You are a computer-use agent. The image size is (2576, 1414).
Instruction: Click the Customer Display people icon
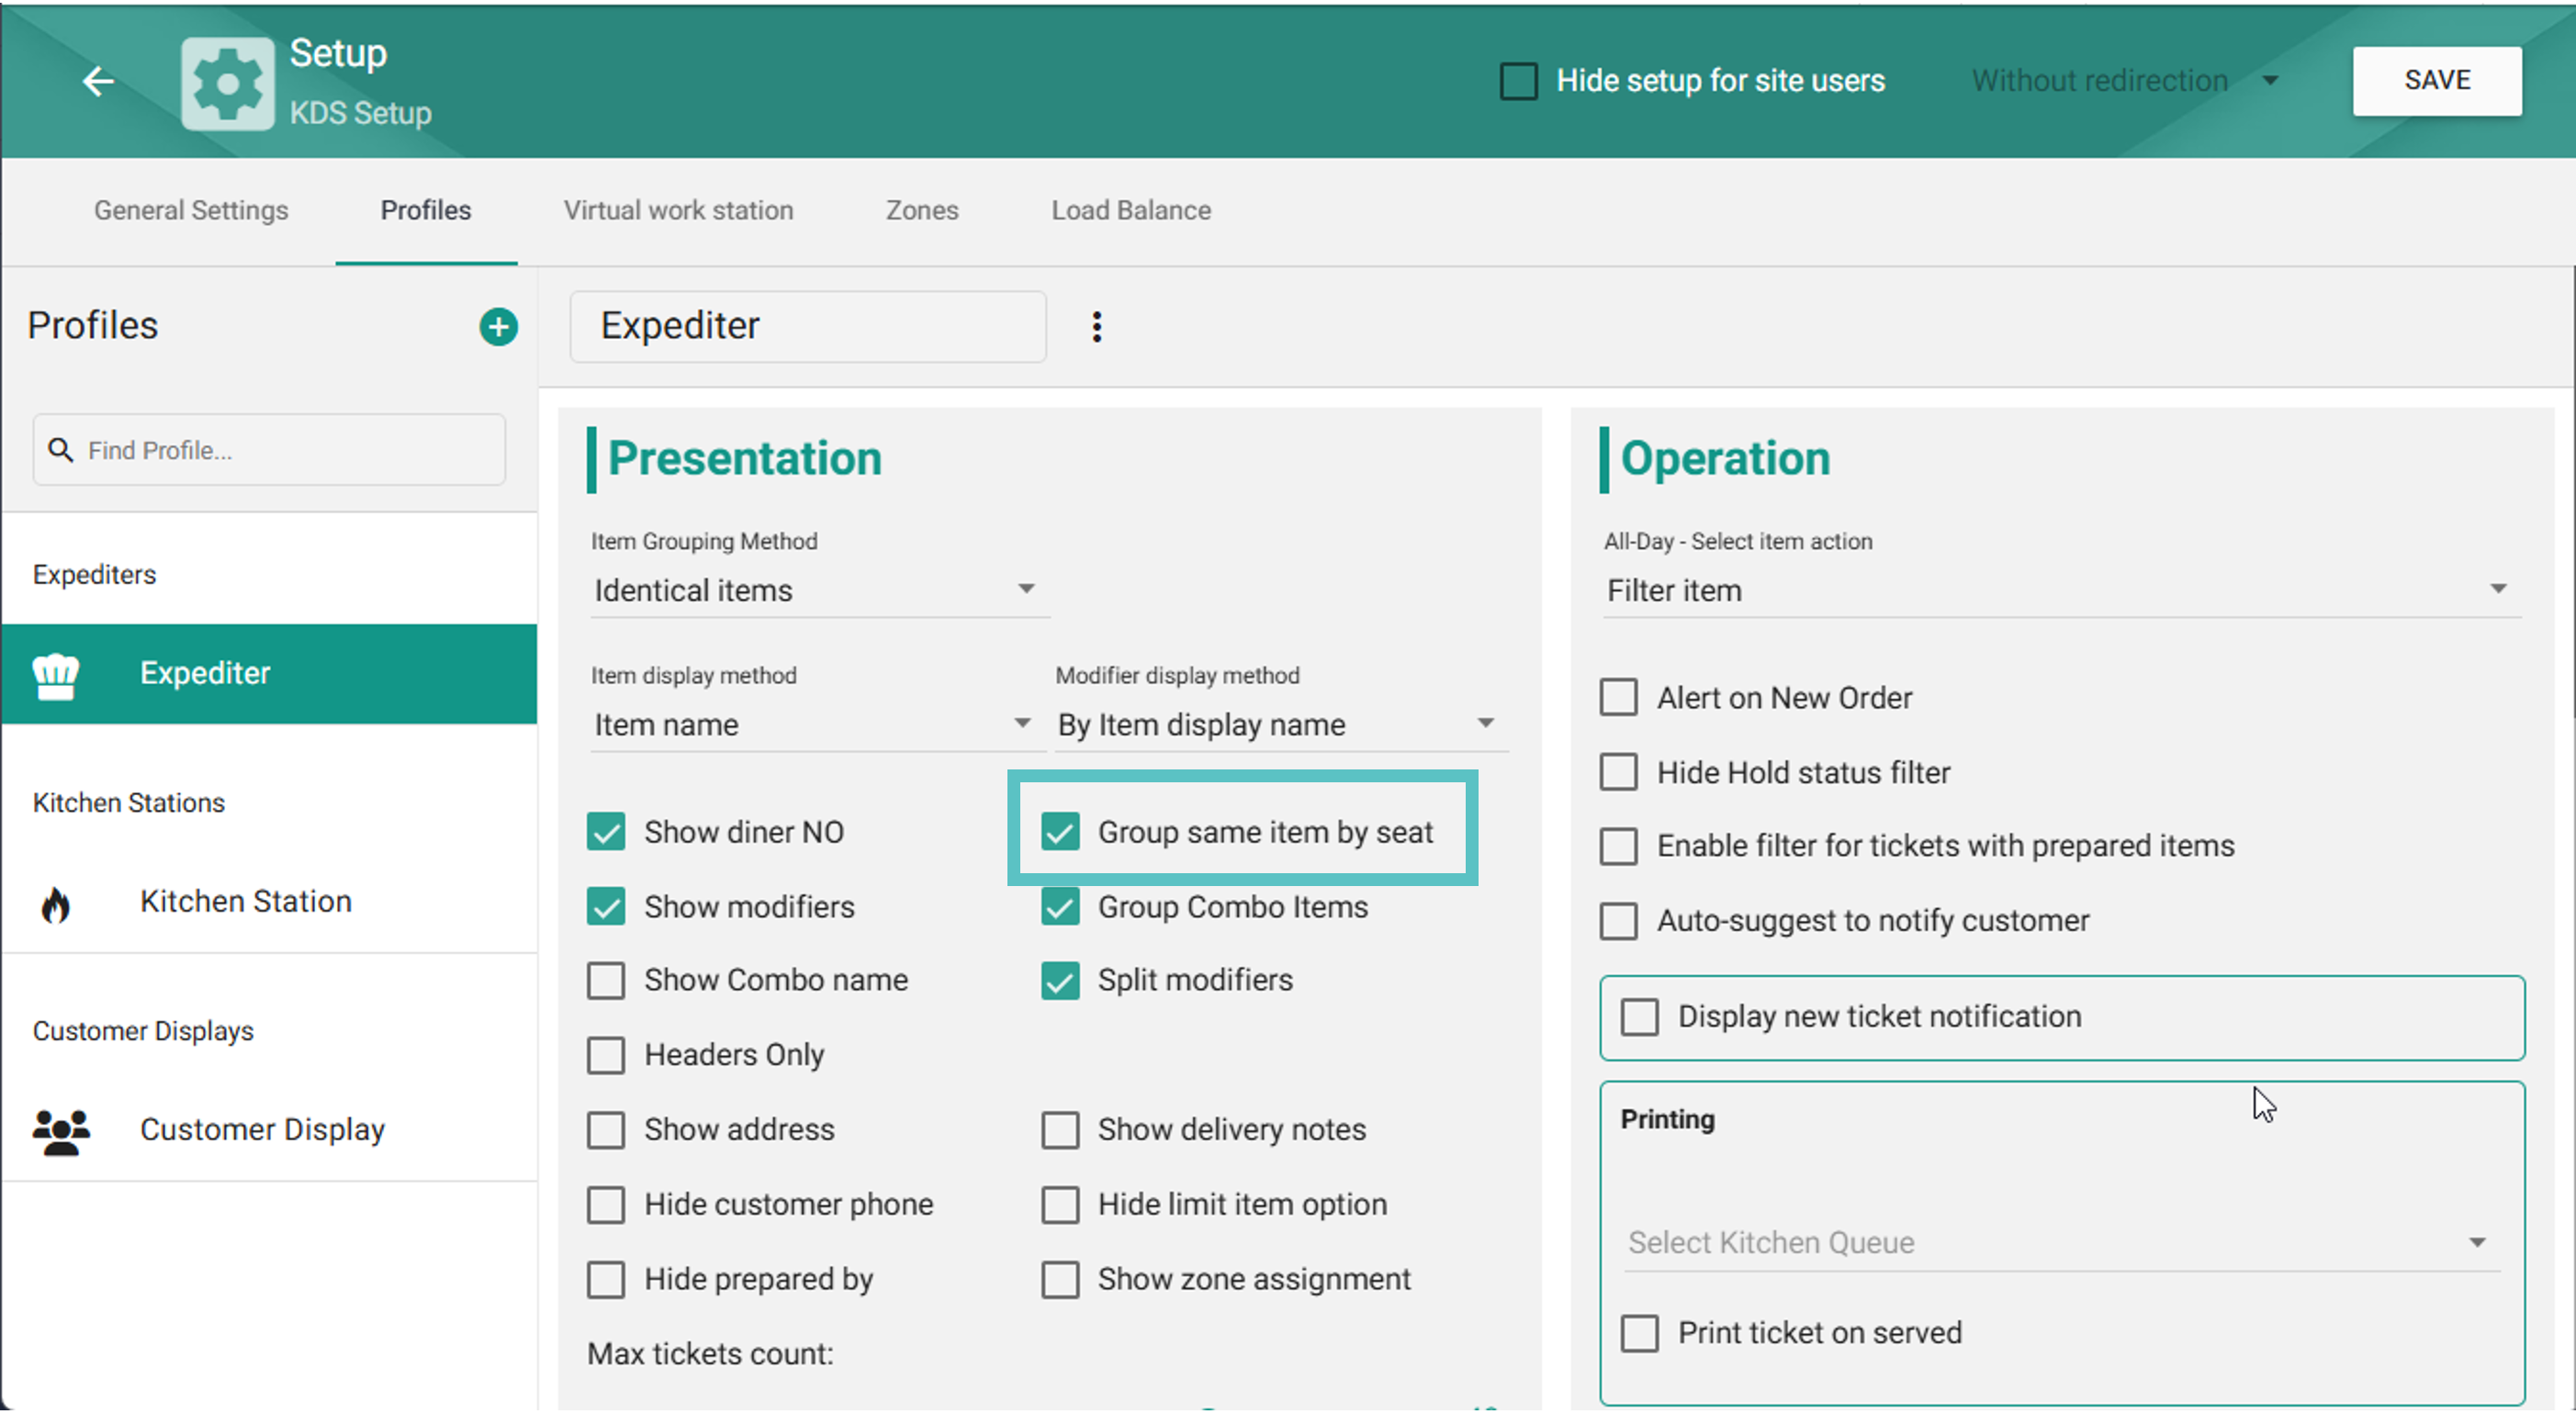[x=61, y=1131]
